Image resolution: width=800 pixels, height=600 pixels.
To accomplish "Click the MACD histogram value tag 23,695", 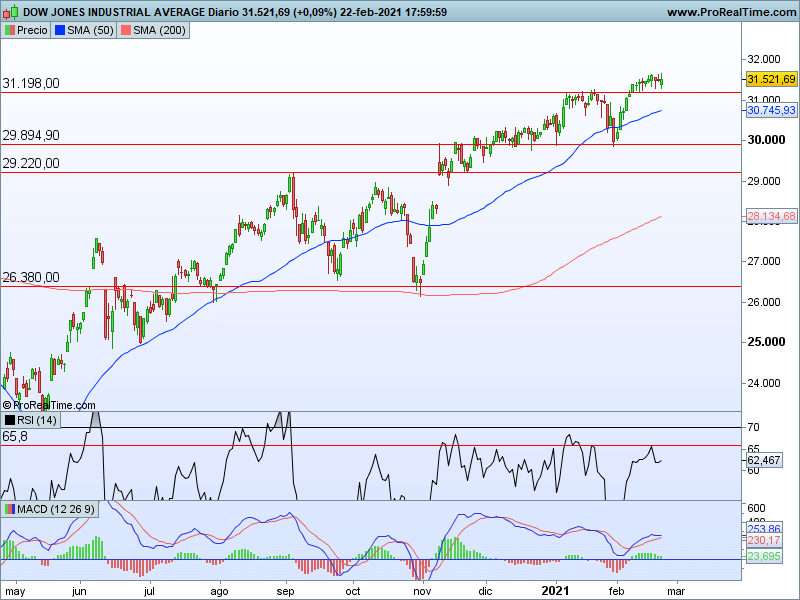I will pyautogui.click(x=764, y=556).
